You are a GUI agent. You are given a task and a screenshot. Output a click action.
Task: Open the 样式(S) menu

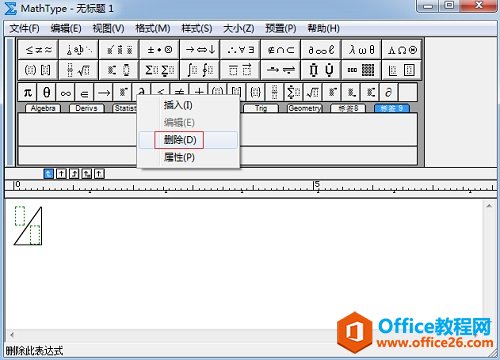tap(197, 28)
